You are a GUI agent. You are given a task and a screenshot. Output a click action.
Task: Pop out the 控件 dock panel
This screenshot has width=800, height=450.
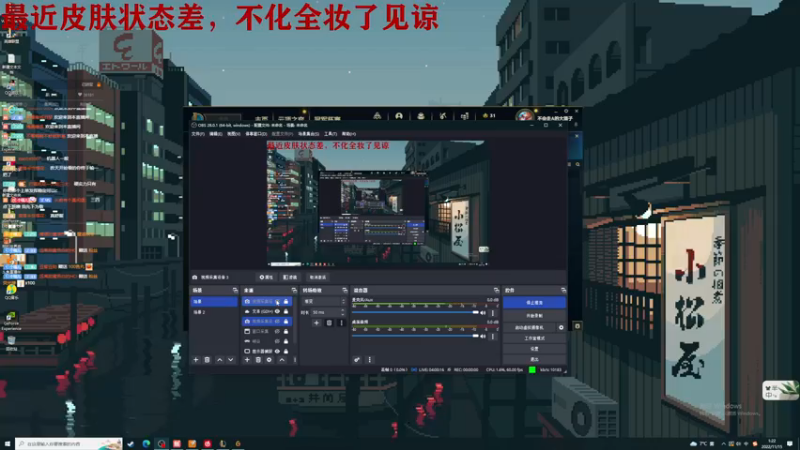563,290
